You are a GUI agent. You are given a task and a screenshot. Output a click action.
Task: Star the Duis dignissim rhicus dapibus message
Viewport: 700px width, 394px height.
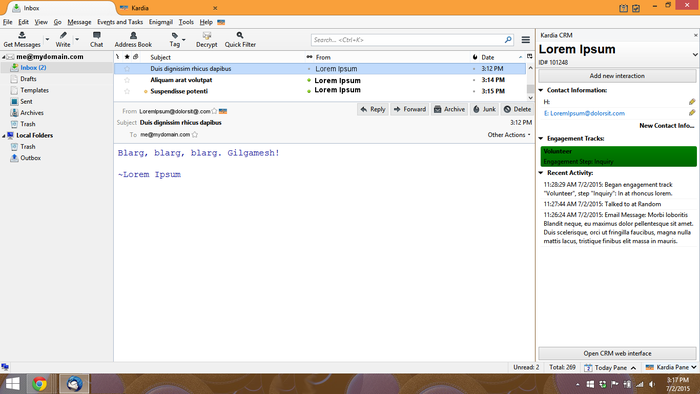[x=127, y=69]
